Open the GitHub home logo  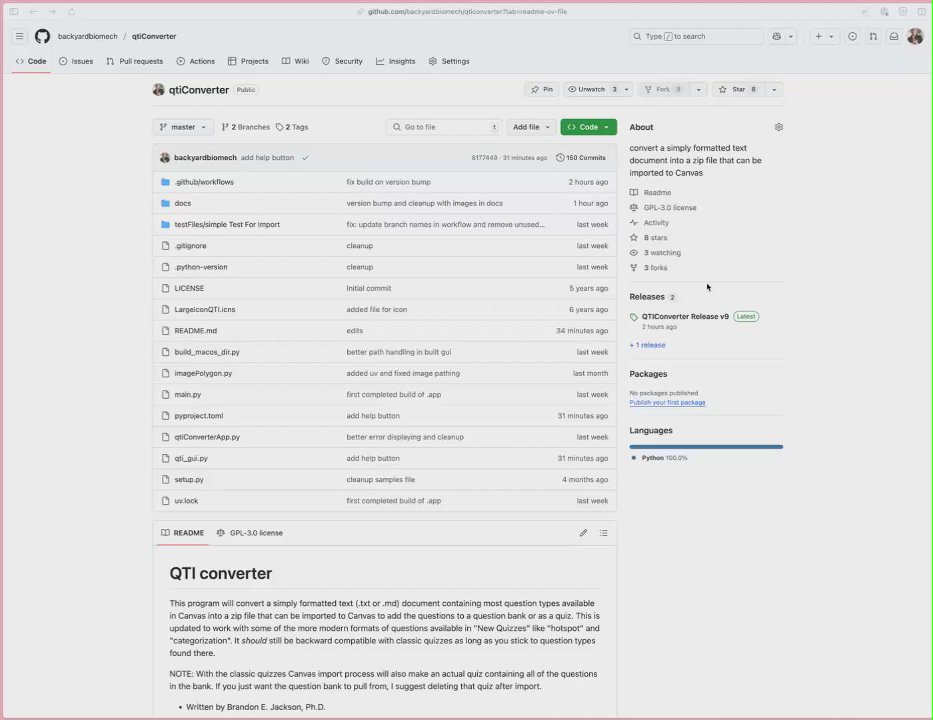click(x=42, y=36)
